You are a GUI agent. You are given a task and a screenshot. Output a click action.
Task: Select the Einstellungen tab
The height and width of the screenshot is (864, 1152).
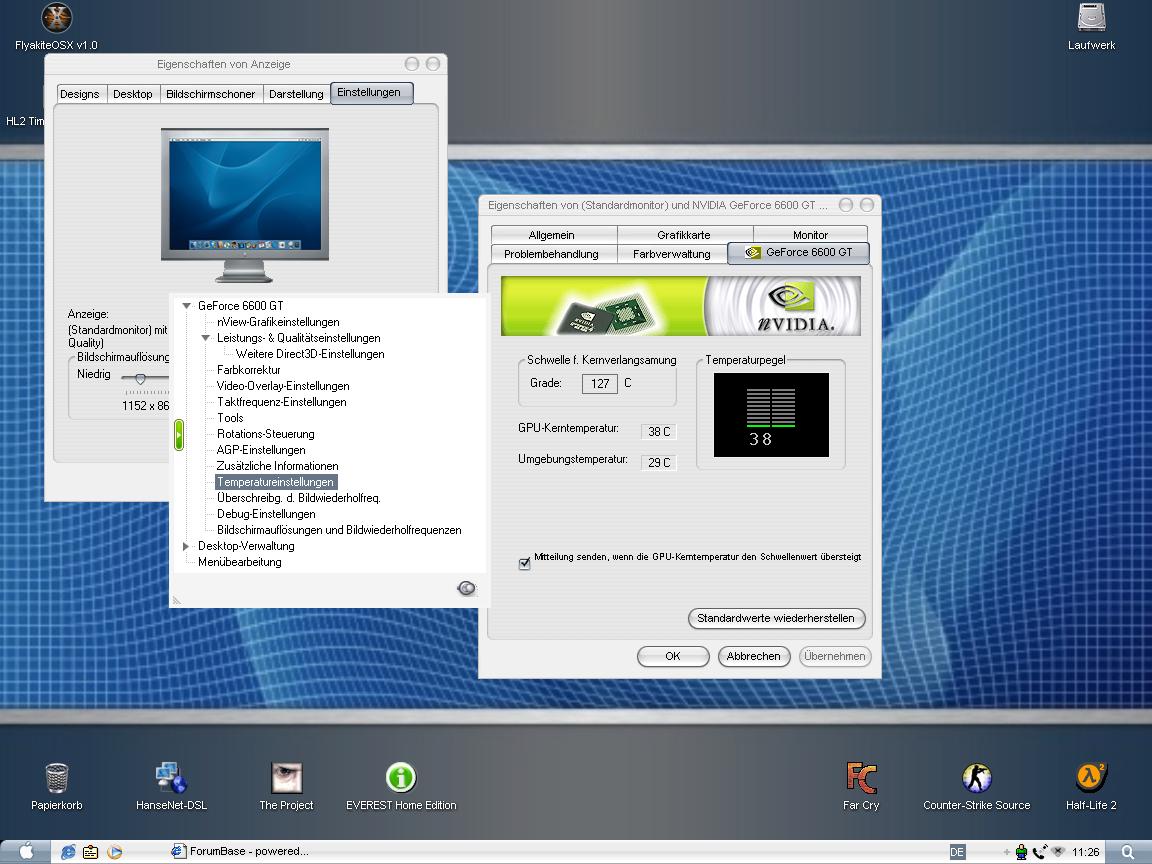[371, 93]
